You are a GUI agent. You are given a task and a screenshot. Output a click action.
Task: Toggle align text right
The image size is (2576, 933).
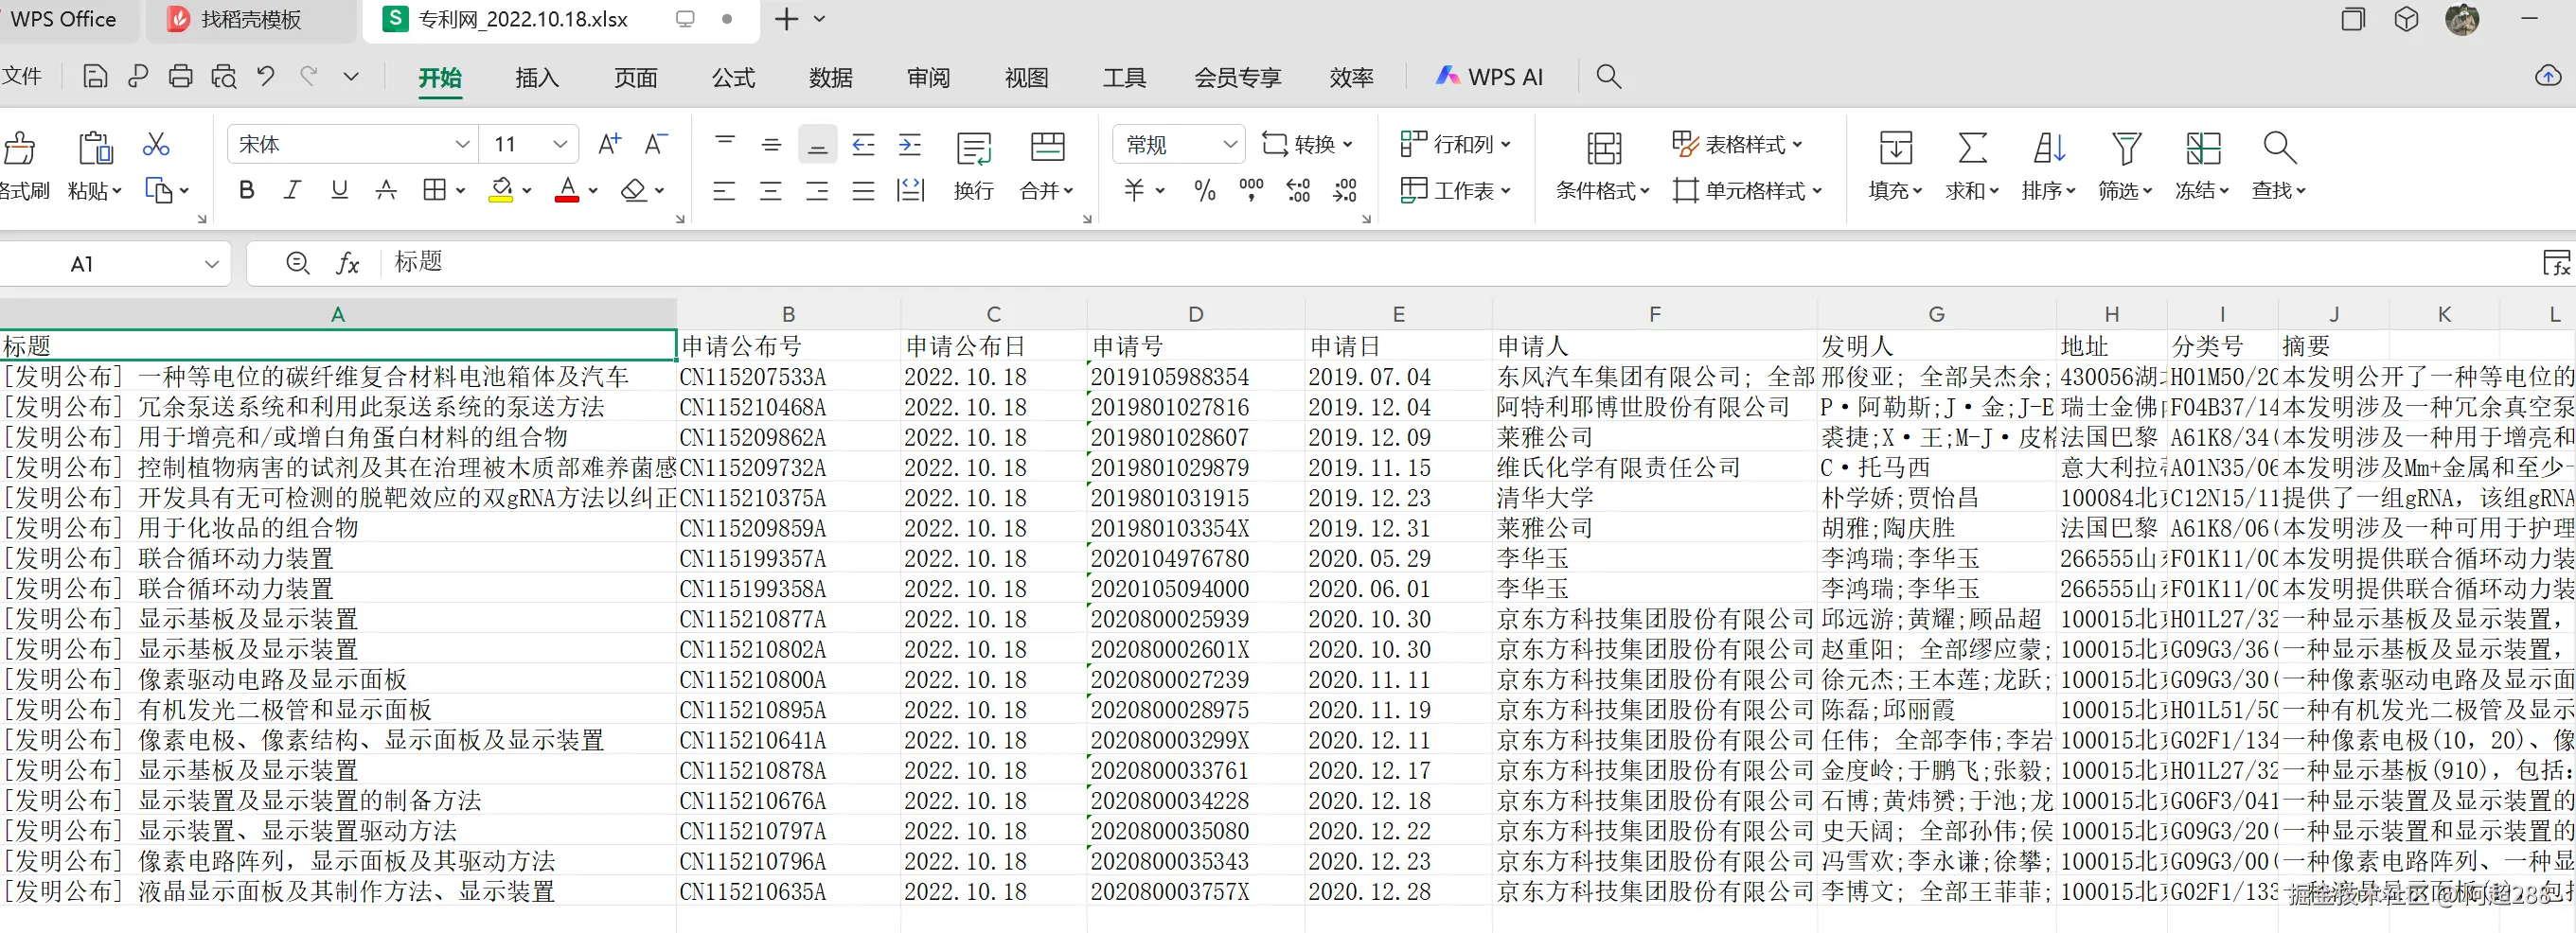click(817, 190)
